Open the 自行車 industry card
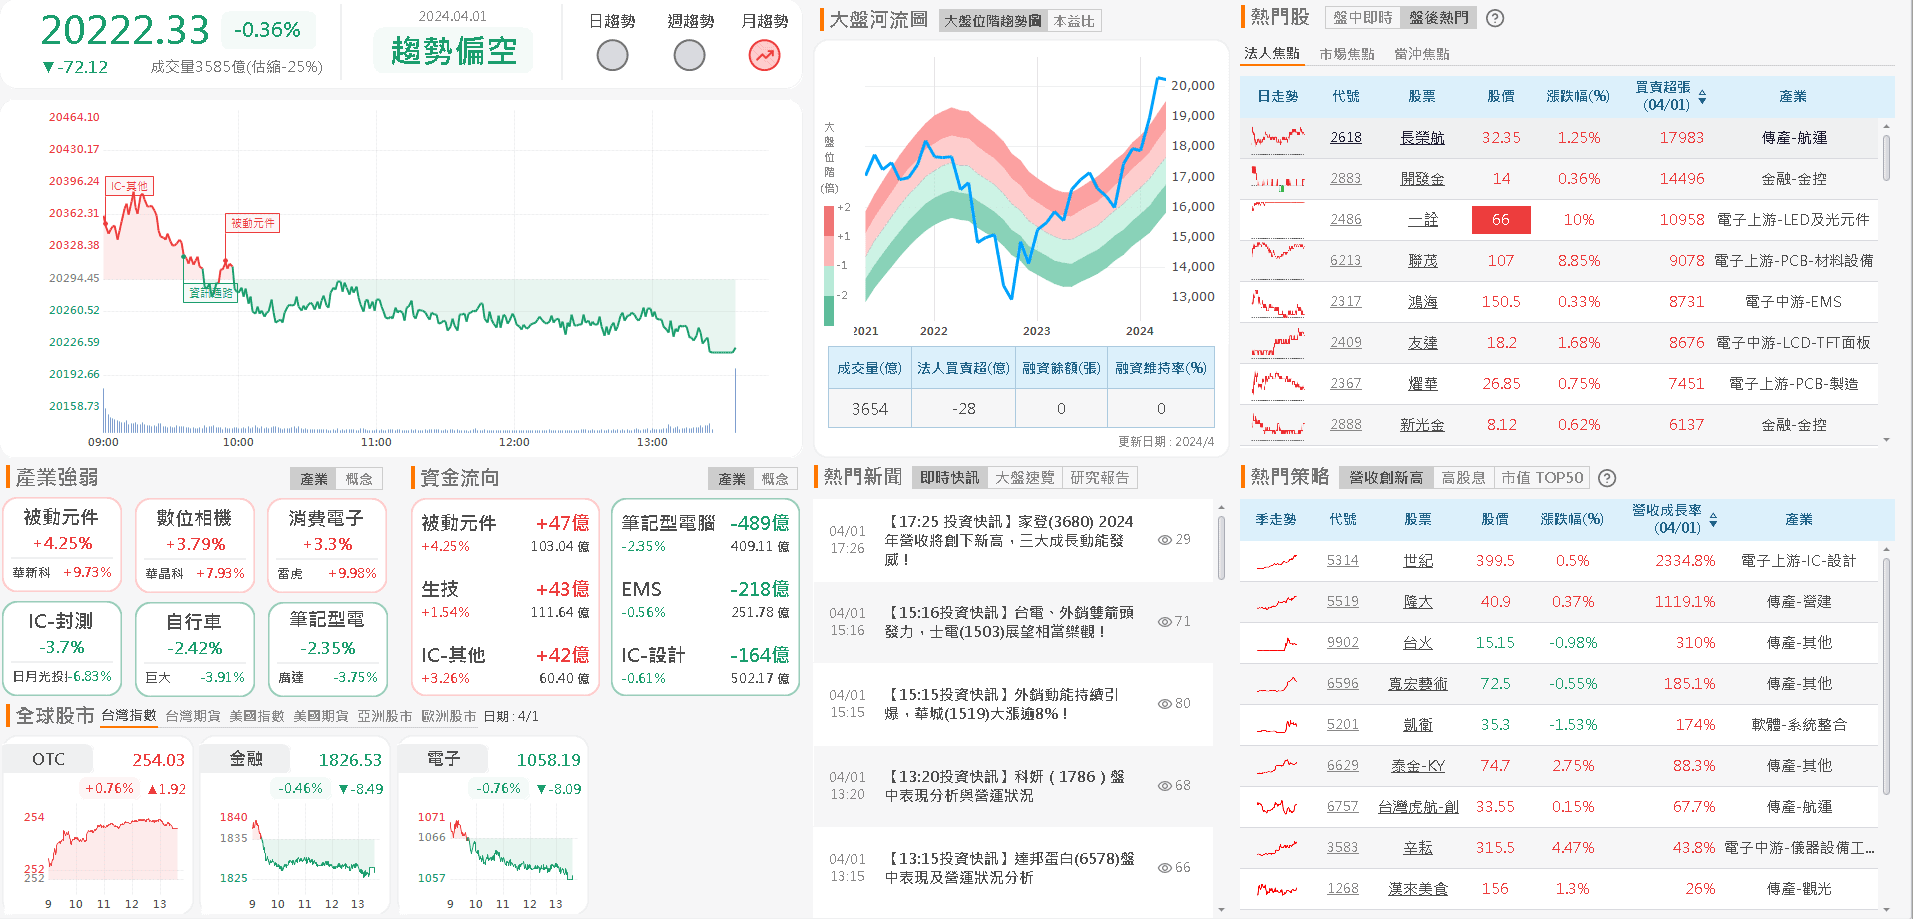Screen dimensions: 1913x919 [194, 648]
